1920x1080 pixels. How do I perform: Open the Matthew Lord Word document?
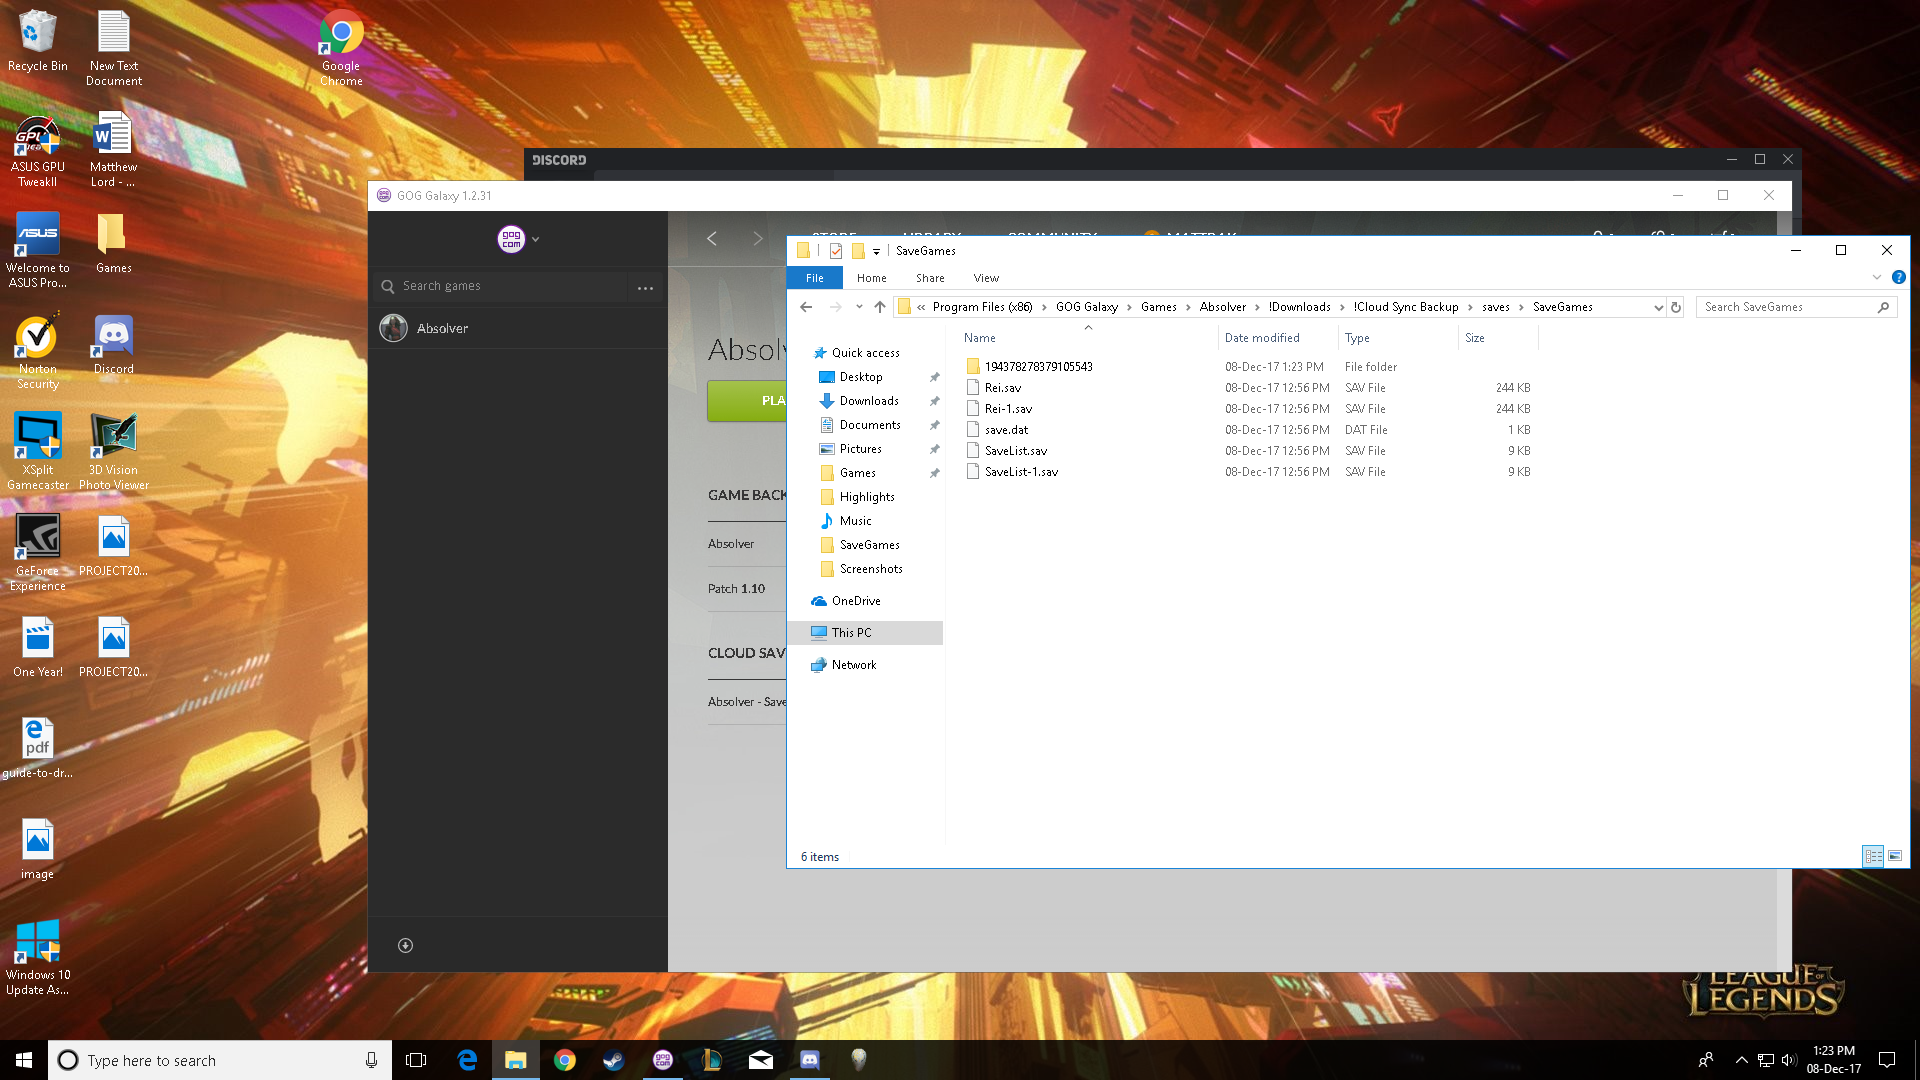point(113,150)
